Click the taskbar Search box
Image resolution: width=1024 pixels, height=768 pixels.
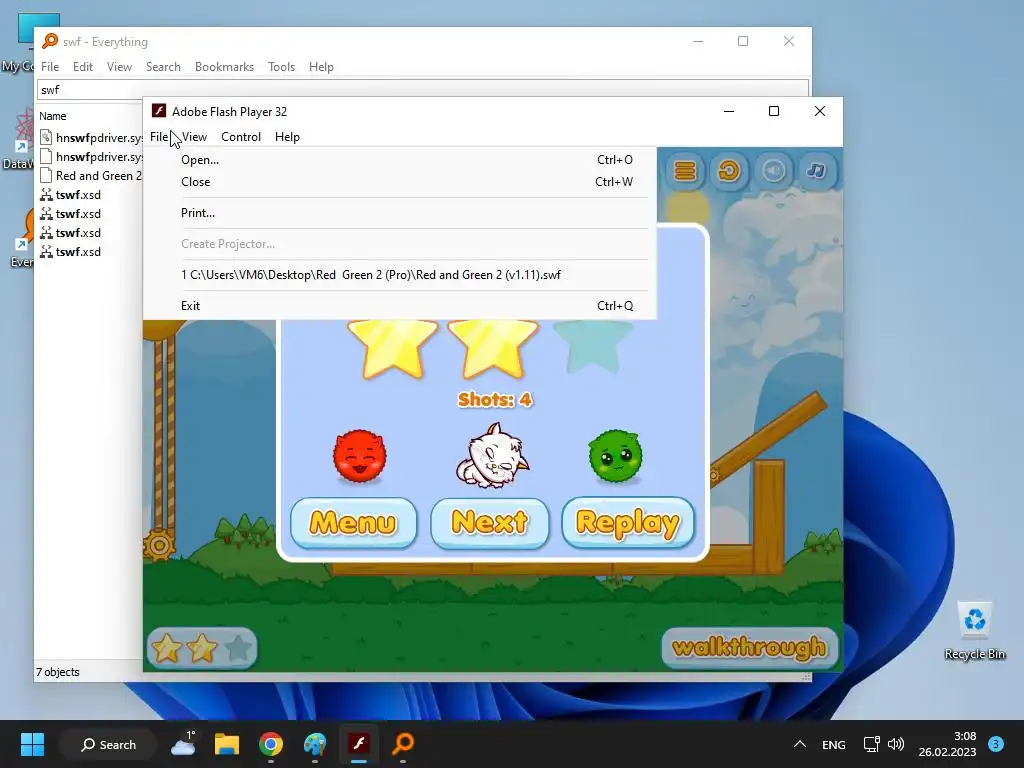tap(108, 744)
